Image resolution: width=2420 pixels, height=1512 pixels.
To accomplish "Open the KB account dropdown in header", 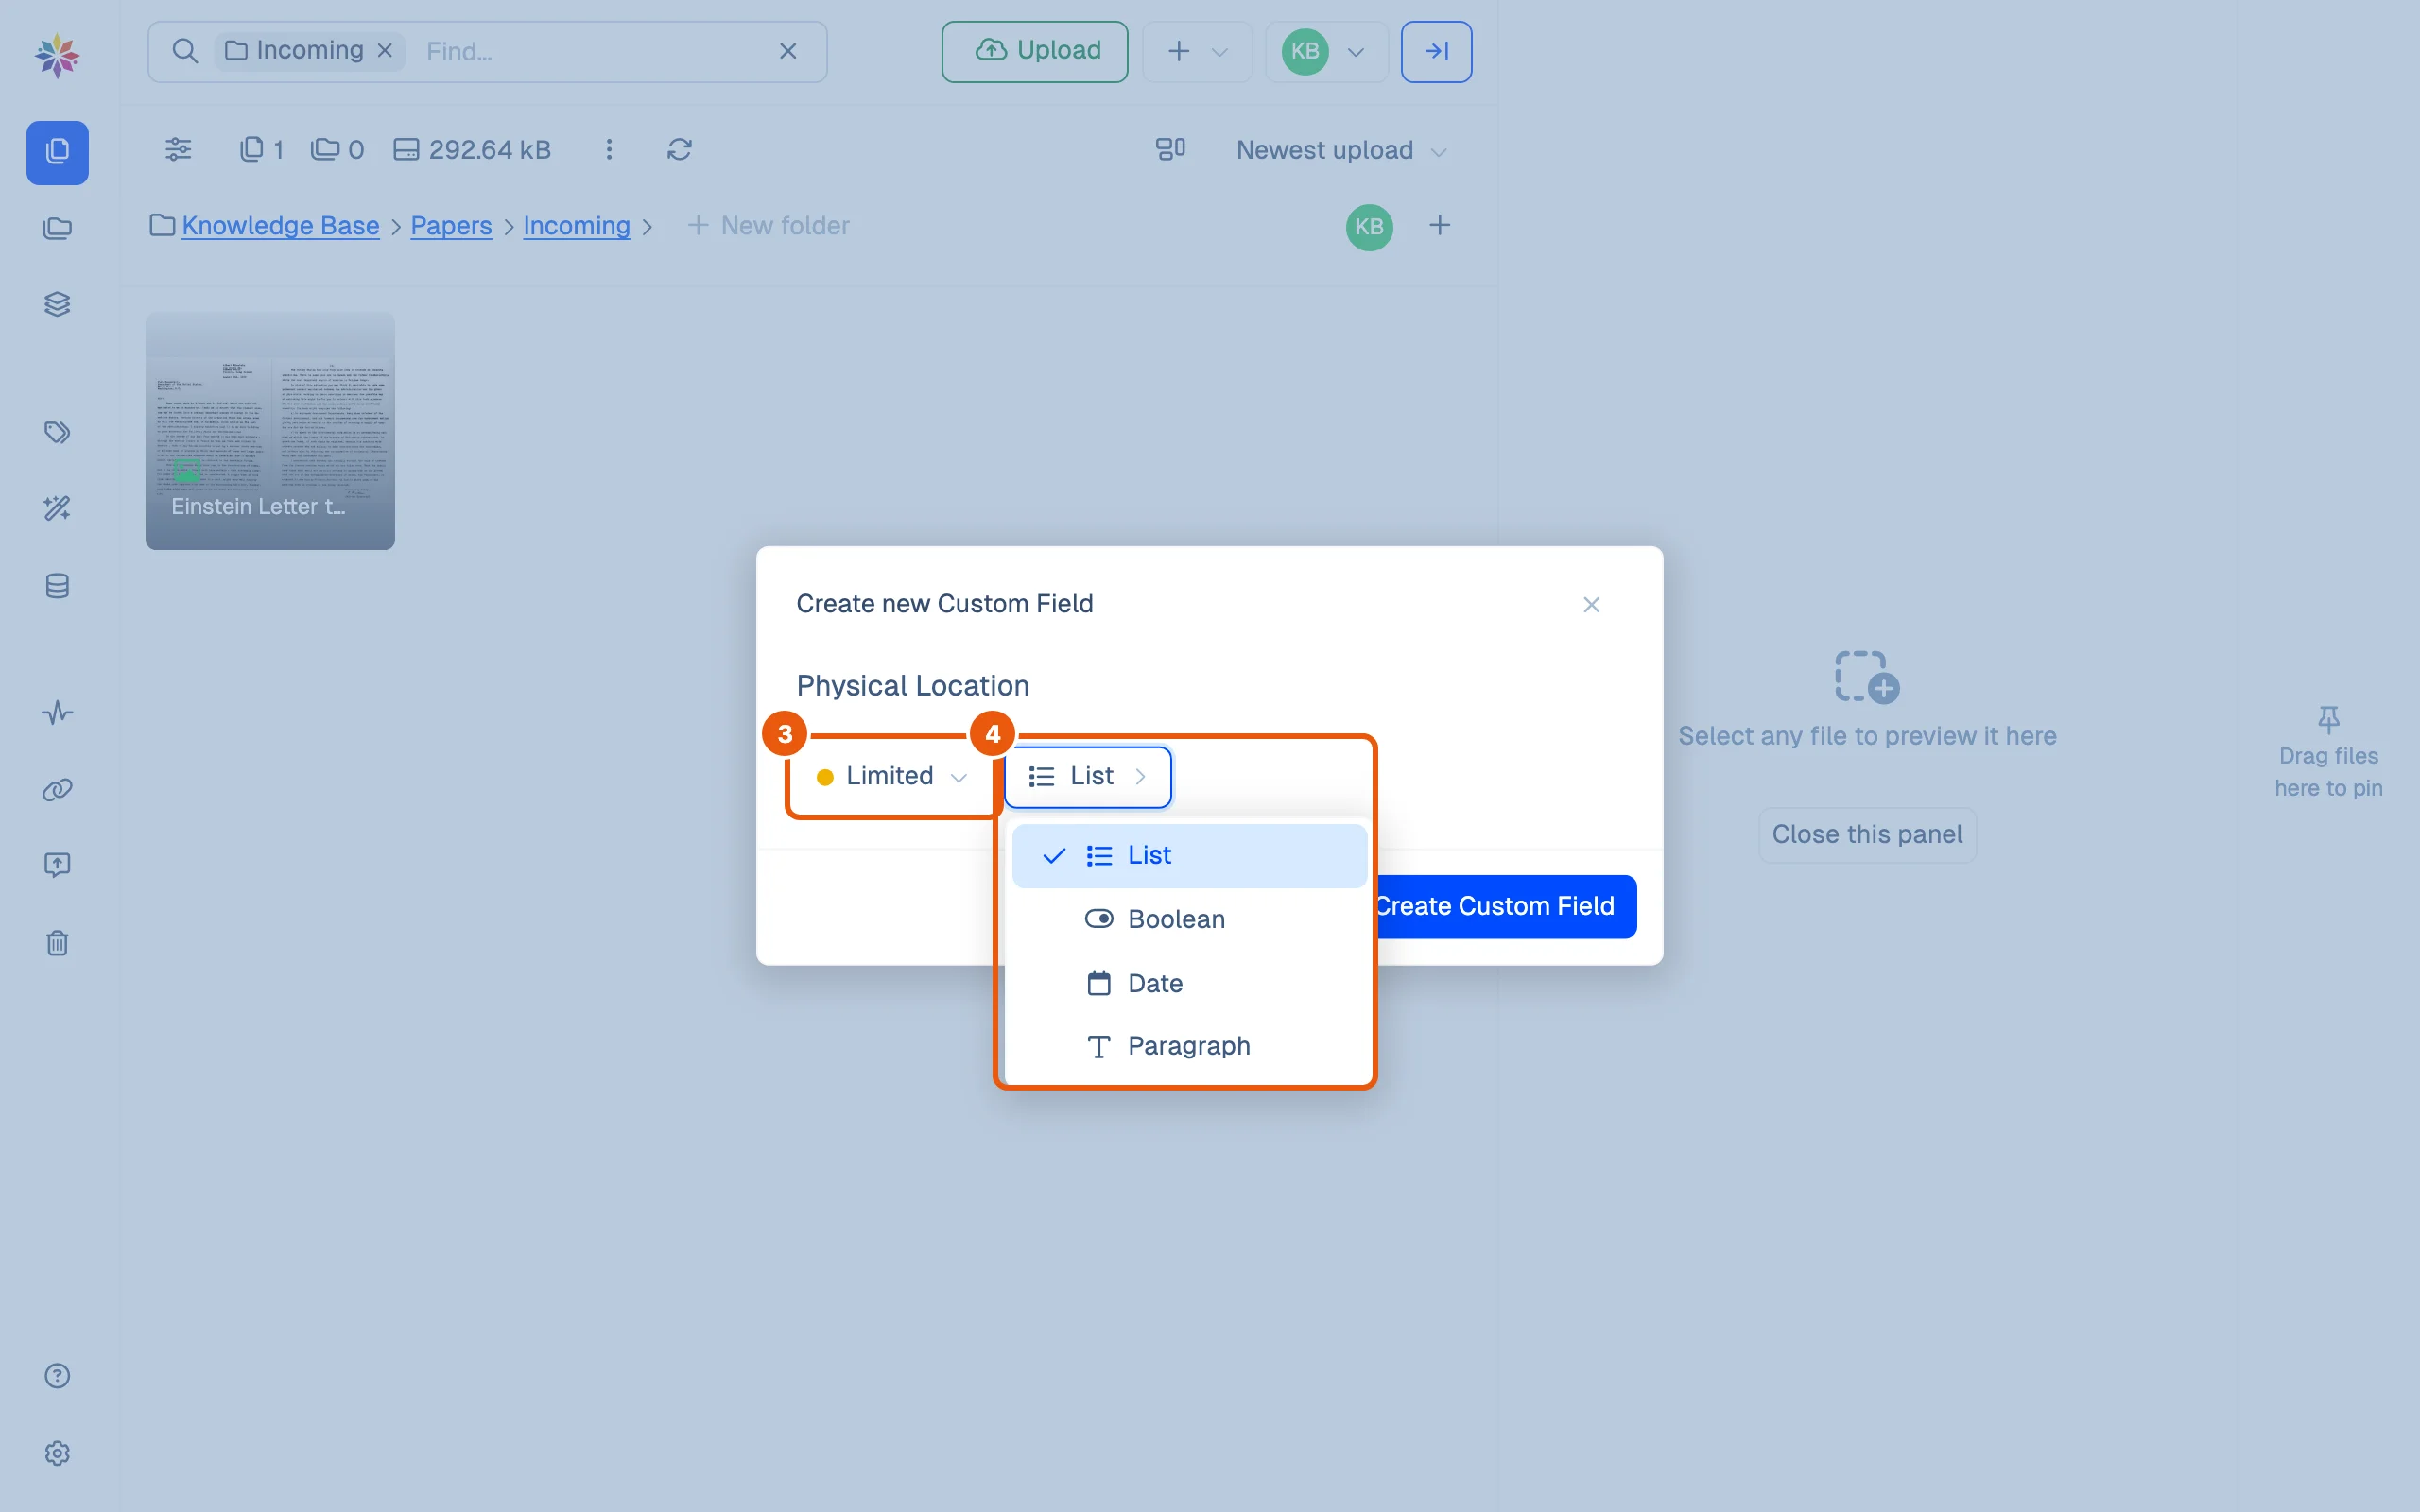I will point(1326,51).
